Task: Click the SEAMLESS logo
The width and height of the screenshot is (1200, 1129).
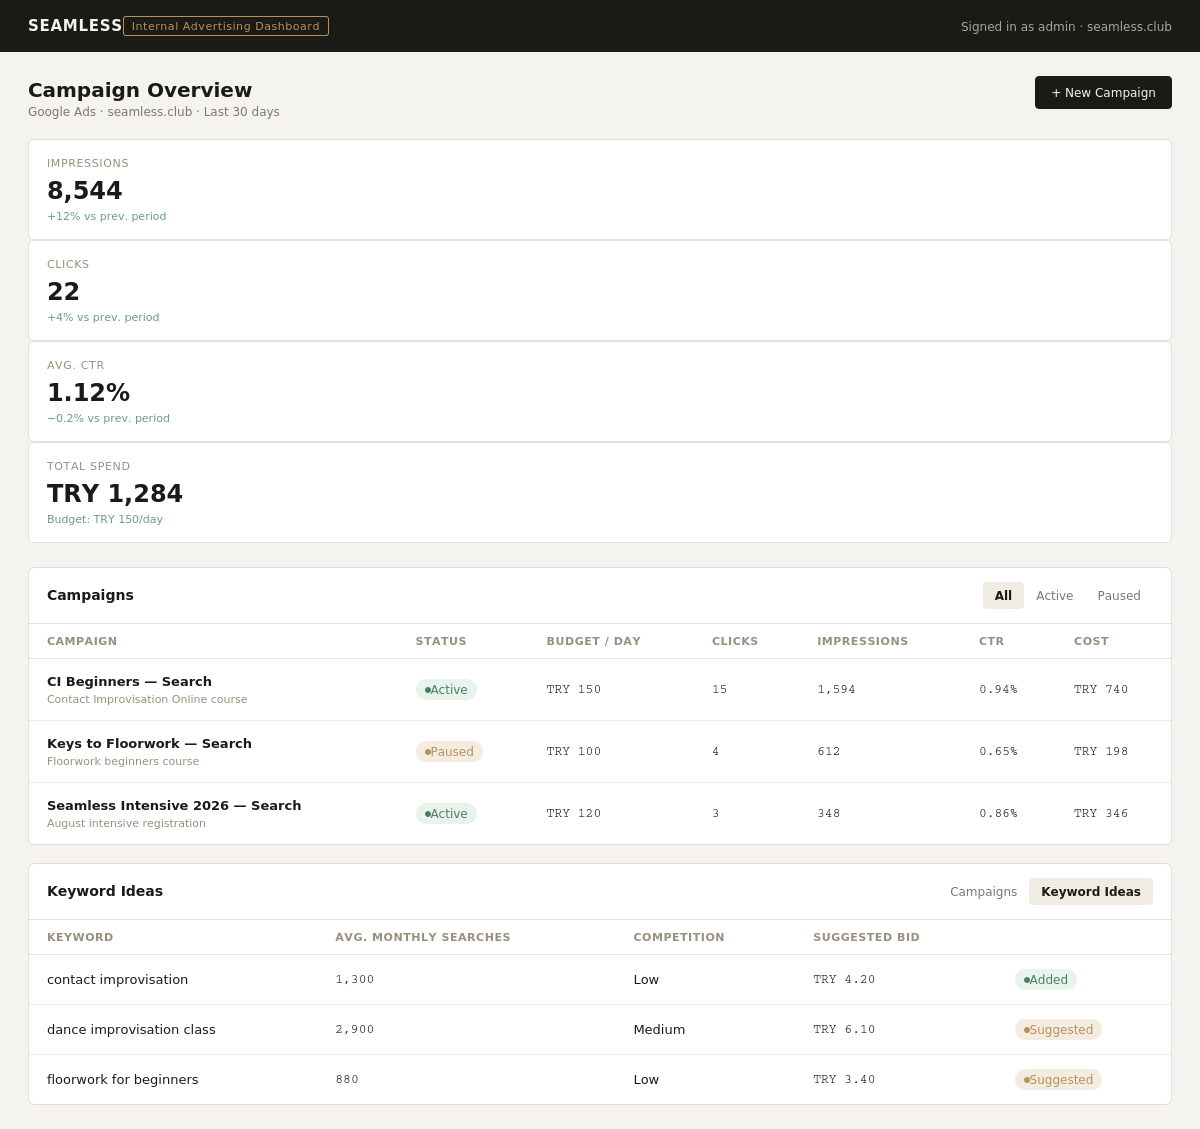Action: point(75,26)
